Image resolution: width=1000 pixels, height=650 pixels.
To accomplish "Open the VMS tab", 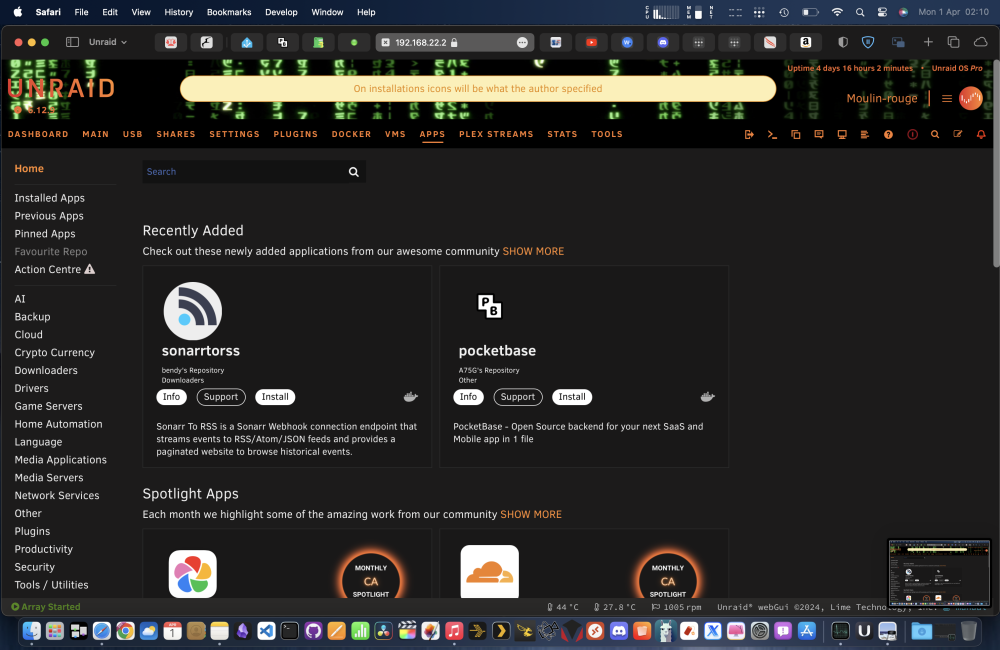I will click(395, 134).
